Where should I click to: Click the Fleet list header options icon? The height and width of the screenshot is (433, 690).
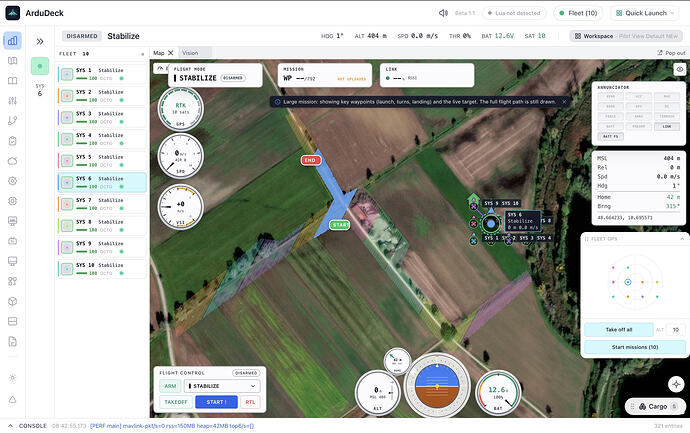pos(142,54)
